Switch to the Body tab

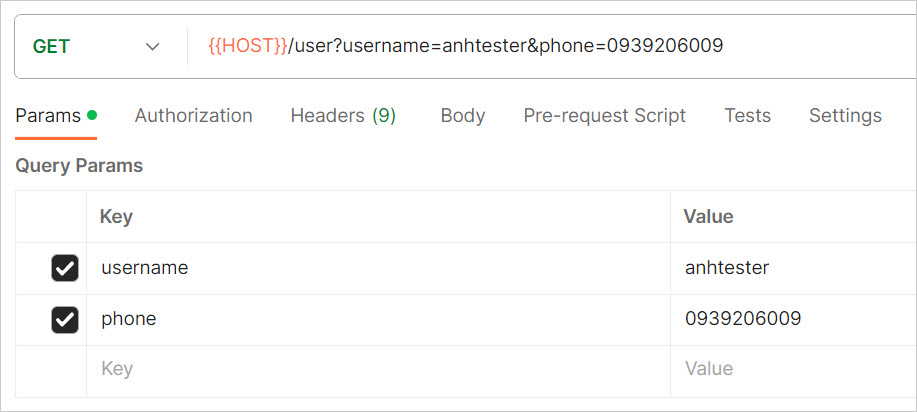click(x=463, y=116)
